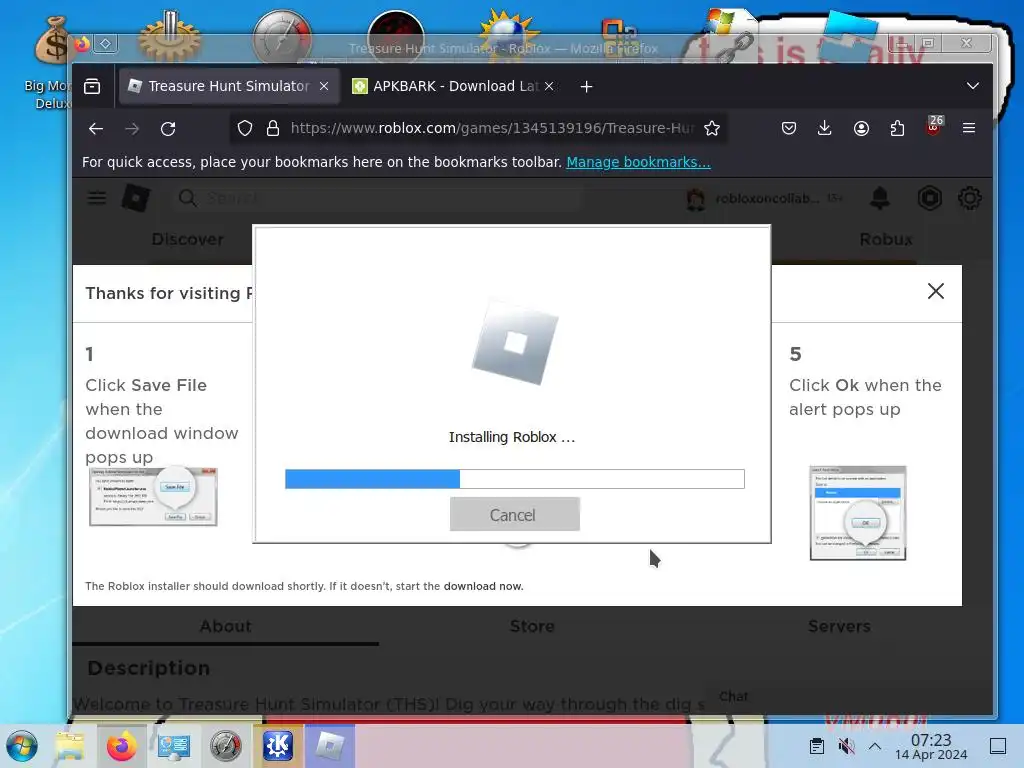Go back to previous page
Image resolution: width=1024 pixels, height=768 pixels.
point(96,129)
